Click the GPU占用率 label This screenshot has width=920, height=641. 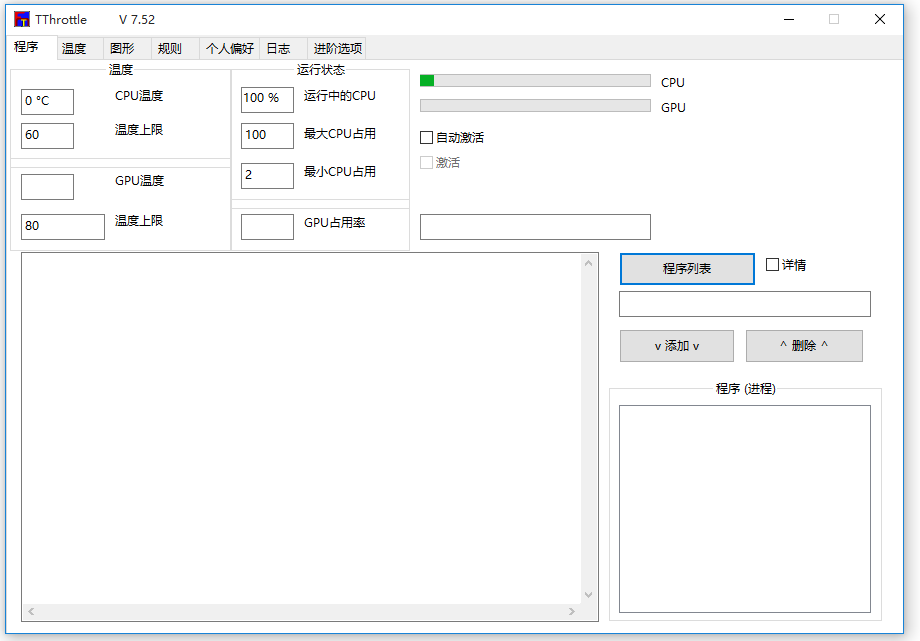point(334,223)
